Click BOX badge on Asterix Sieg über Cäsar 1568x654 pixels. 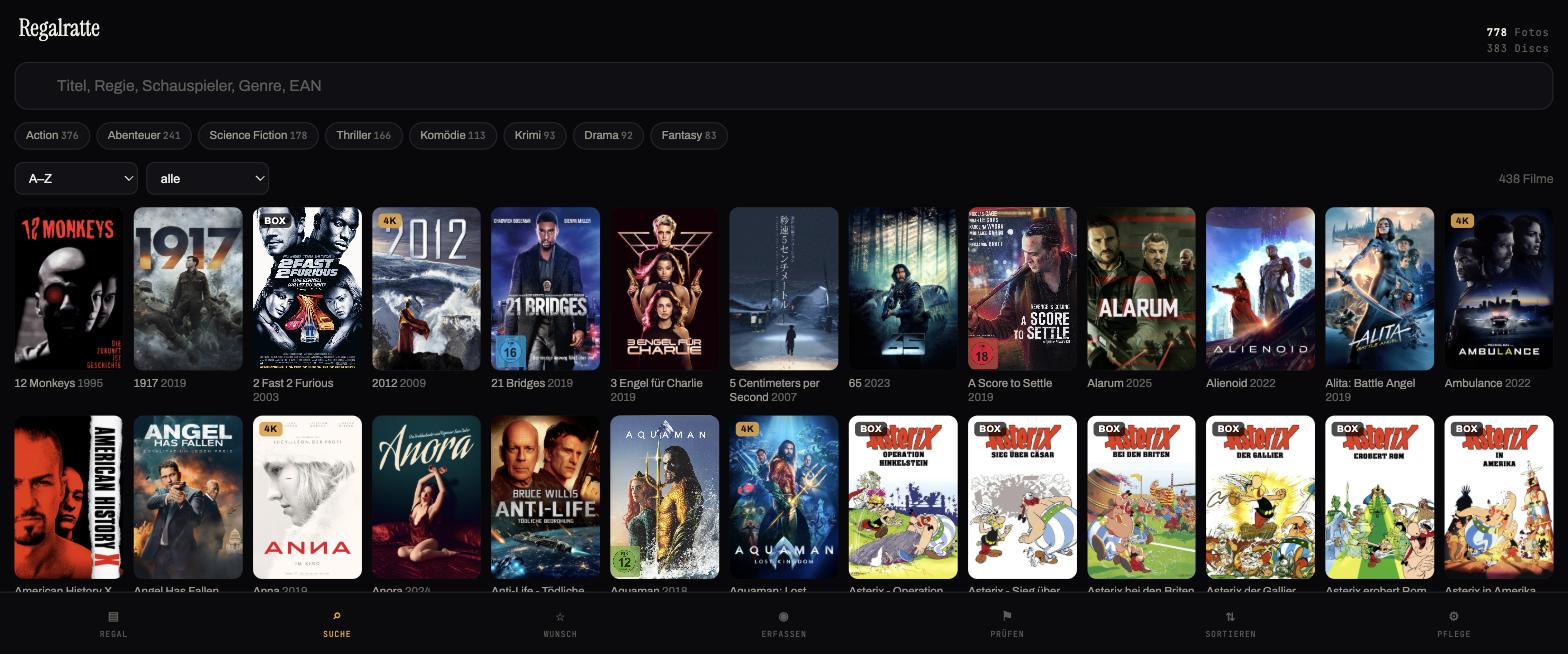[989, 429]
